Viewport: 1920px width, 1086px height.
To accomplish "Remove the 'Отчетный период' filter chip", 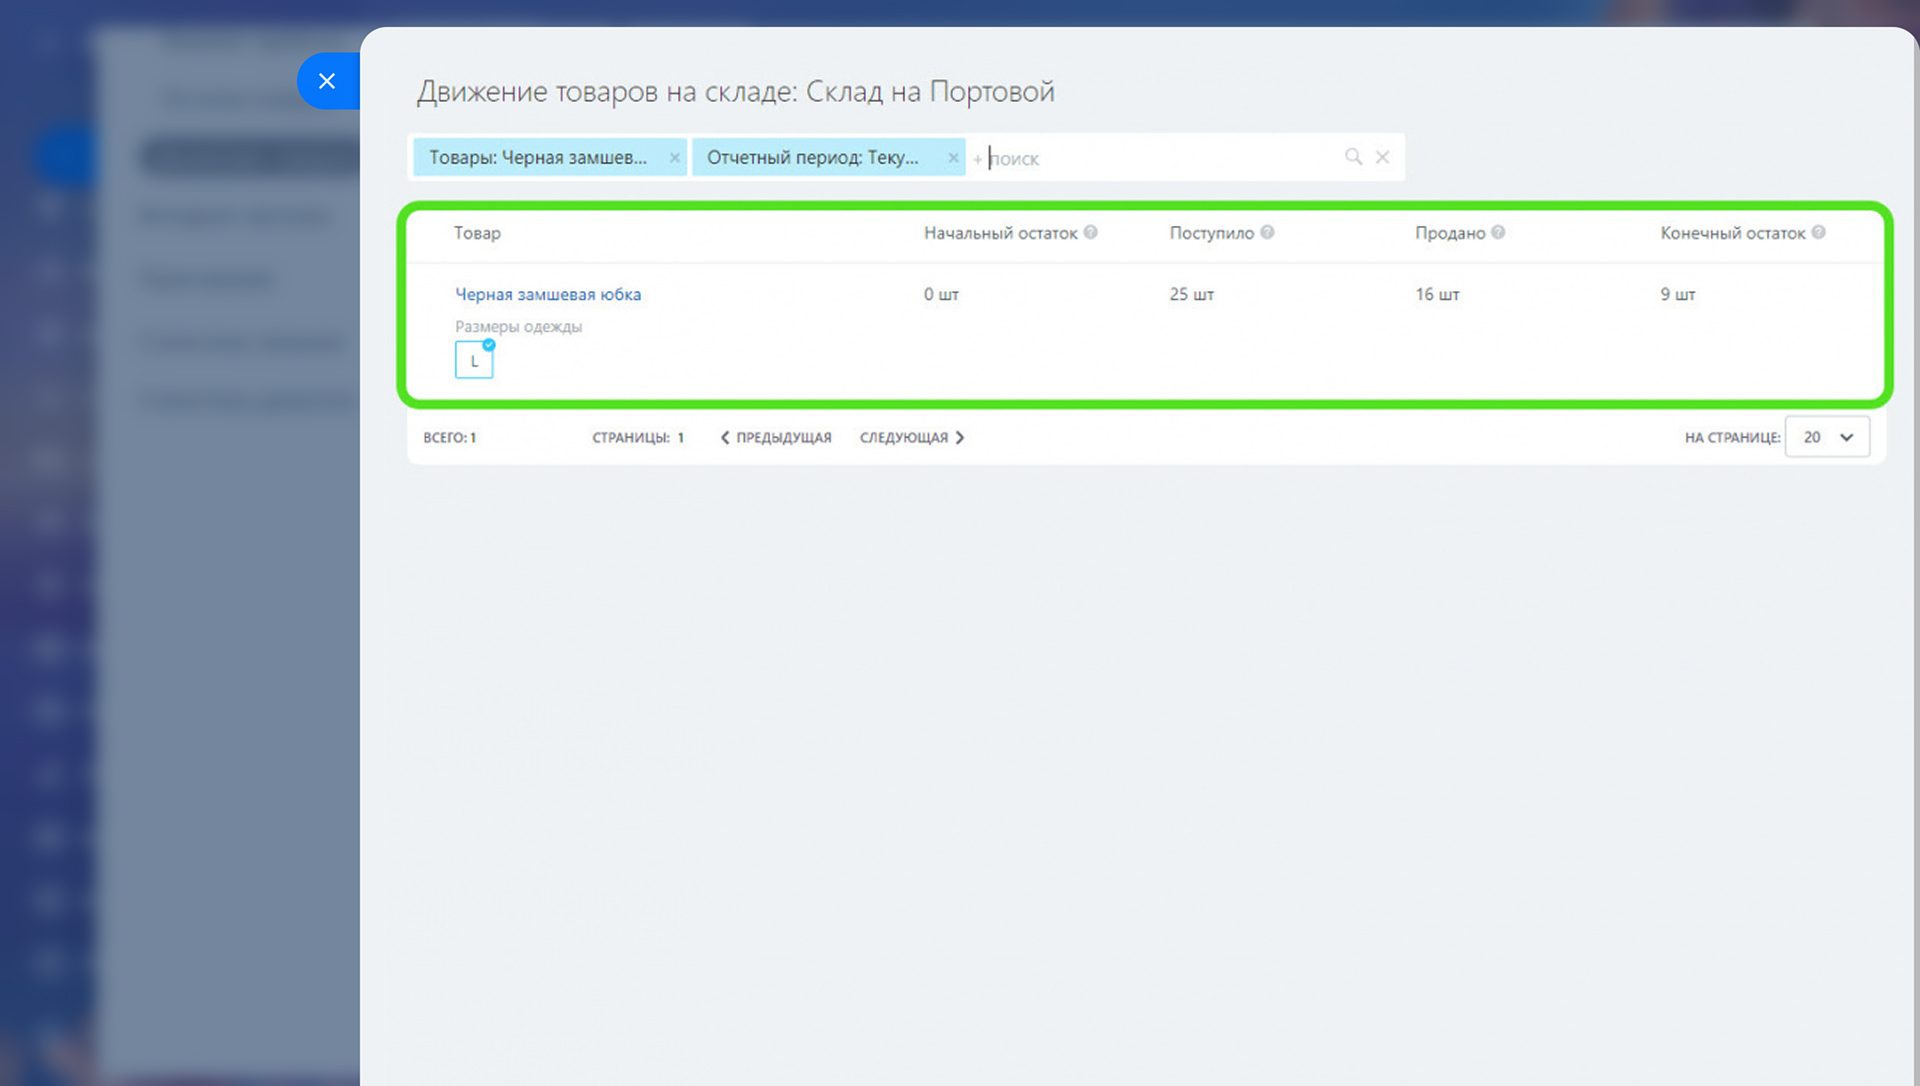I will (x=953, y=158).
